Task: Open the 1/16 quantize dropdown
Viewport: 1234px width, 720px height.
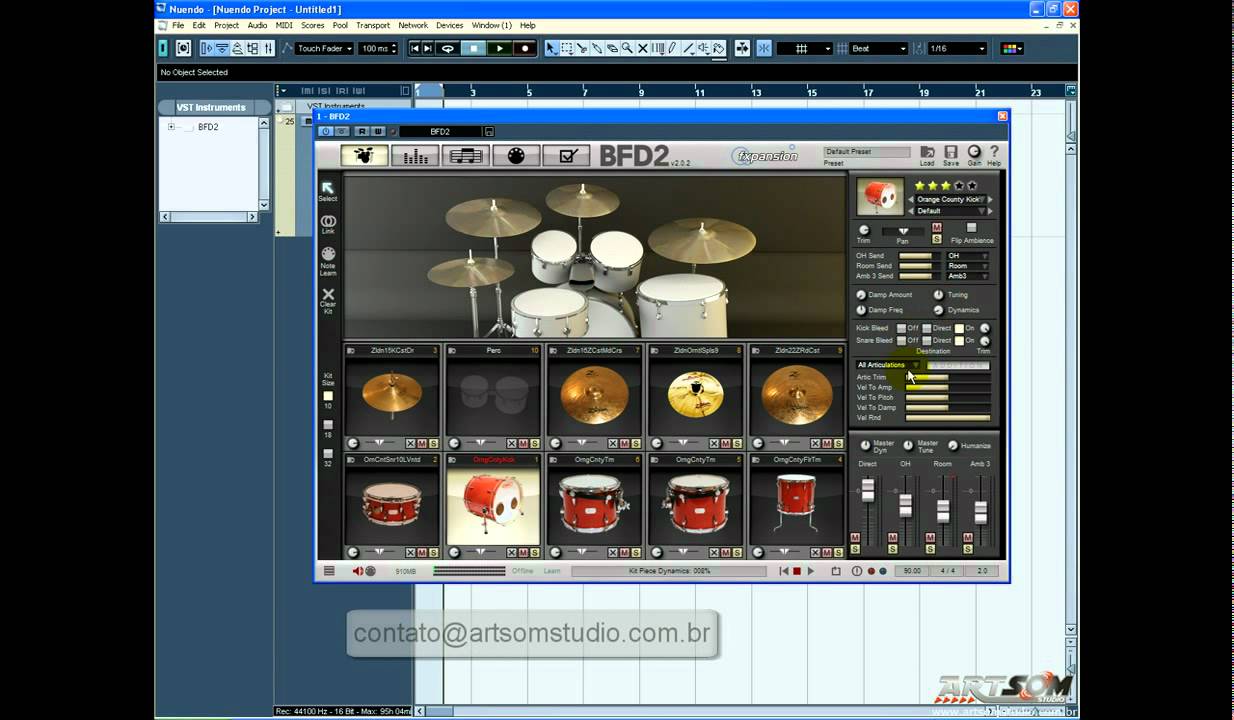Action: 957,48
